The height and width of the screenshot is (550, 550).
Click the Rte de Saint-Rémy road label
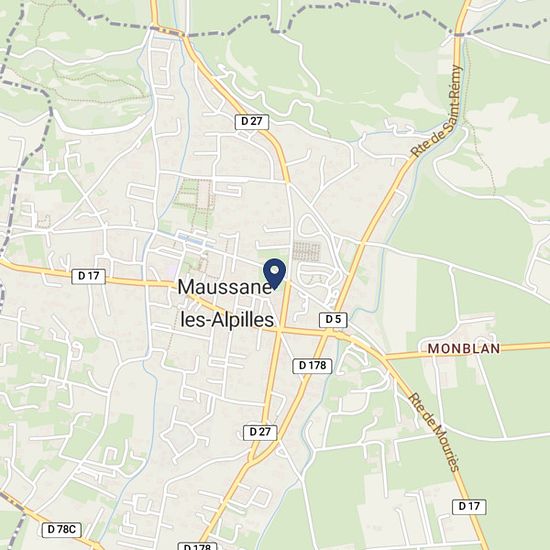437,111
